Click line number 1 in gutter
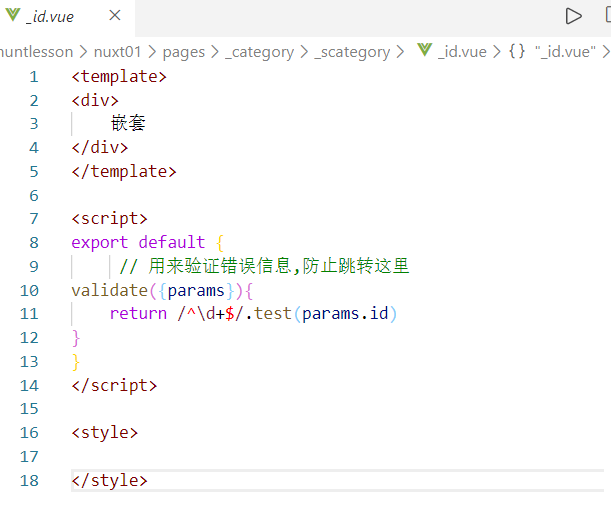 tap(33, 77)
